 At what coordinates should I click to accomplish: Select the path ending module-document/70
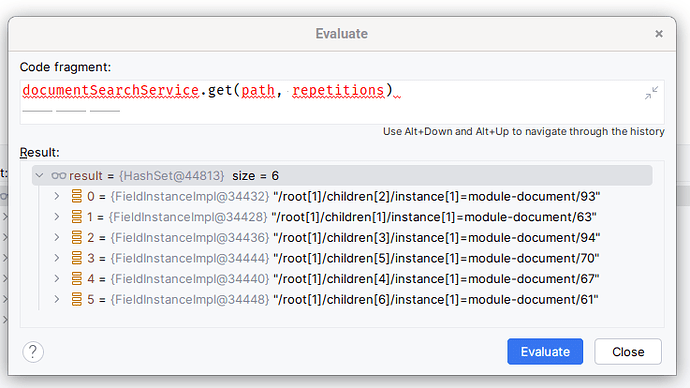[436, 258]
